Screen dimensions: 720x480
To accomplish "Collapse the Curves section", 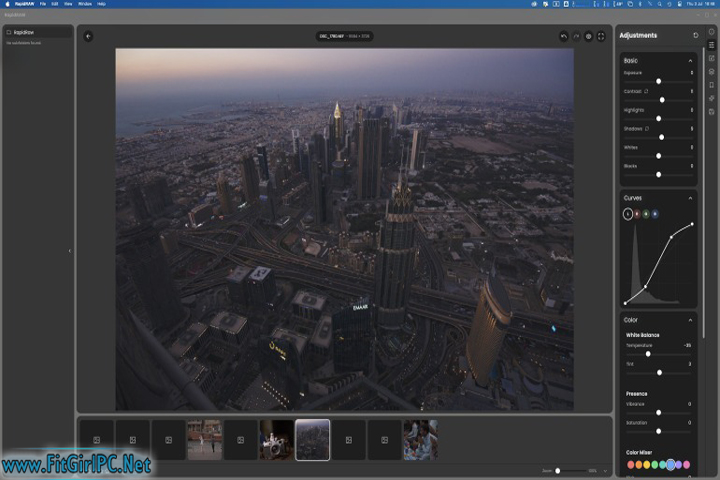I will [x=690, y=198].
